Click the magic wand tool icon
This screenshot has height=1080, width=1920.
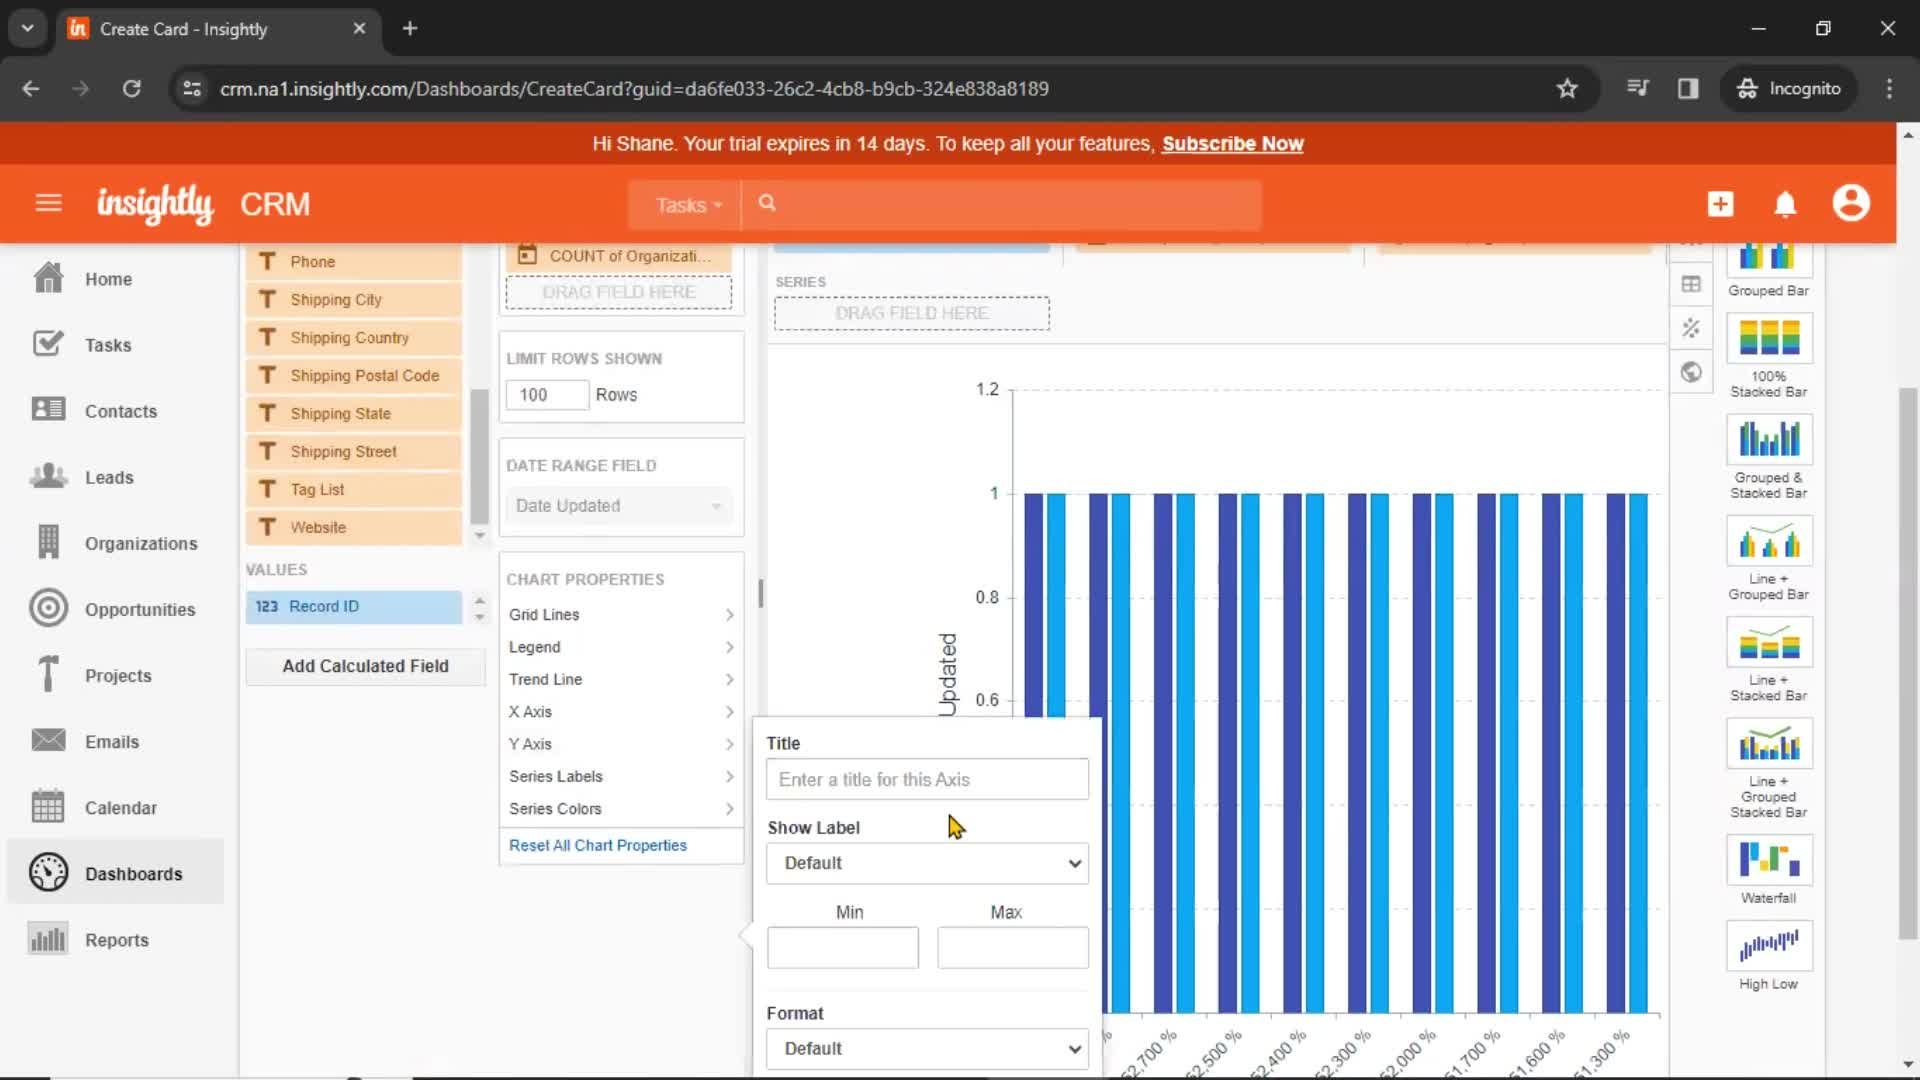pyautogui.click(x=1691, y=328)
